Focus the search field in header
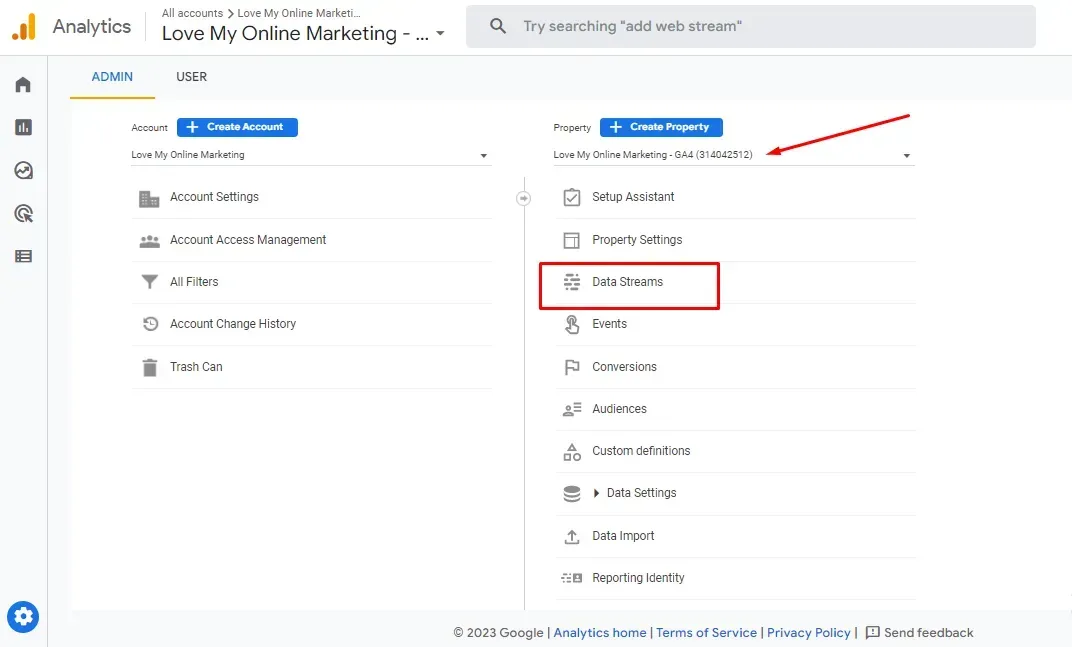The width and height of the screenshot is (1072, 647). (x=751, y=27)
